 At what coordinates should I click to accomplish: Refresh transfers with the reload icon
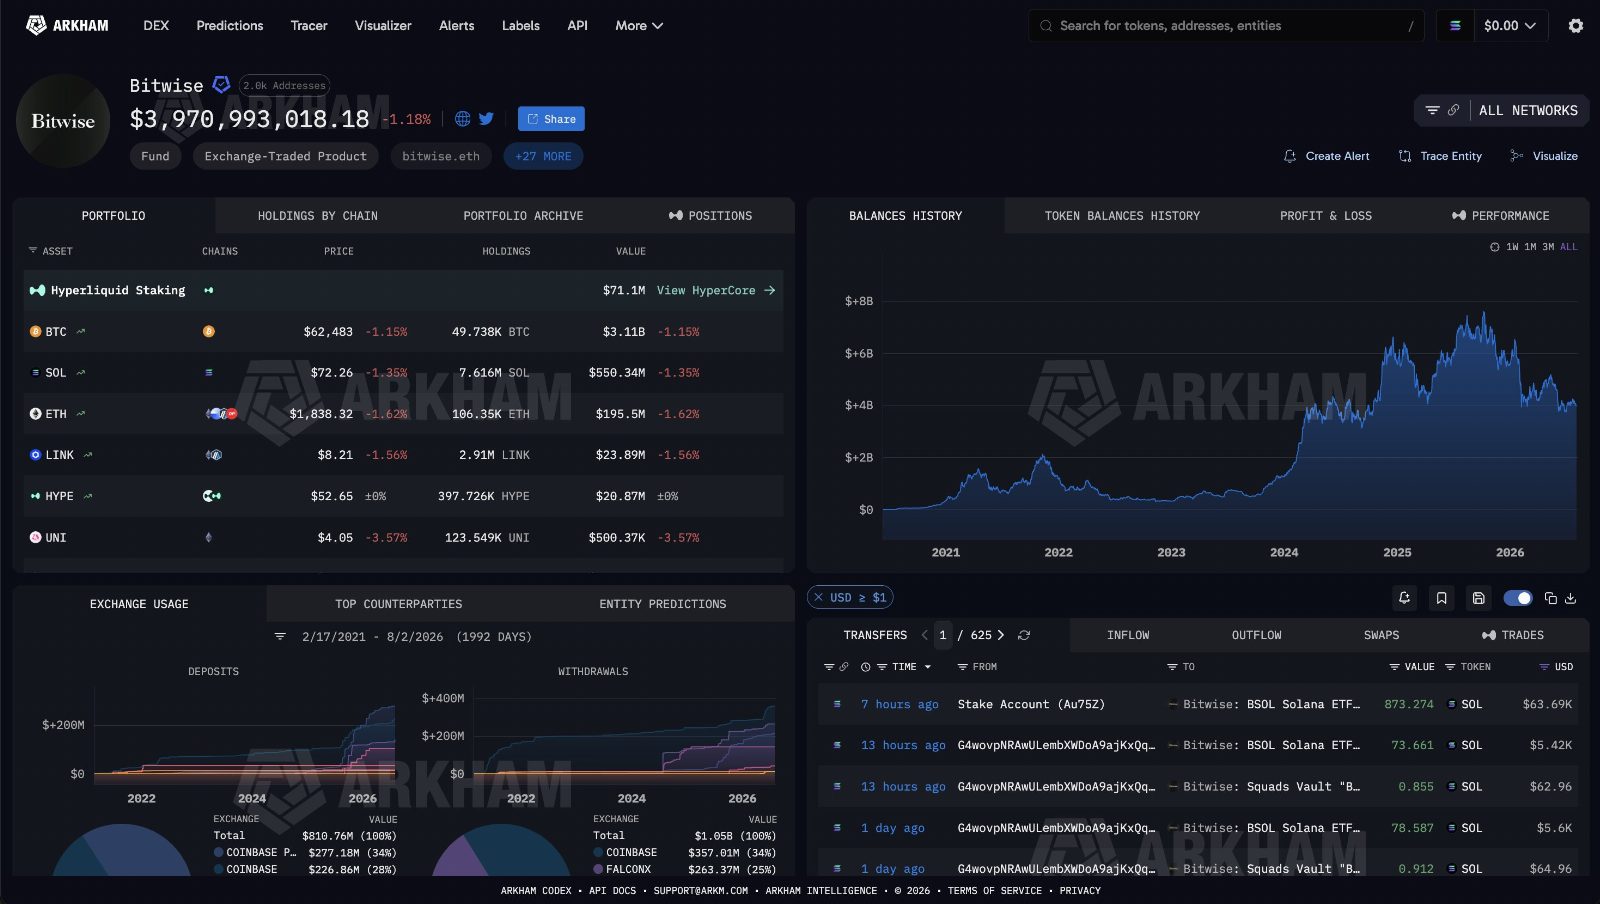click(1024, 635)
